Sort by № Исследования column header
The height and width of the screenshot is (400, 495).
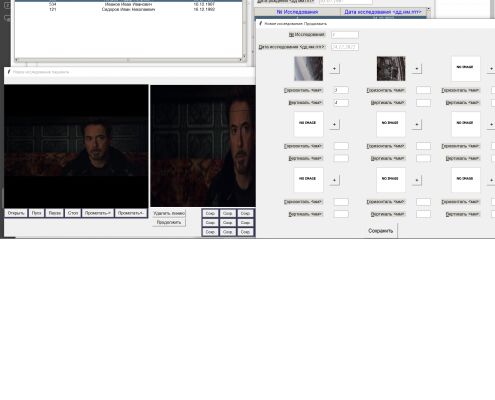[297, 12]
